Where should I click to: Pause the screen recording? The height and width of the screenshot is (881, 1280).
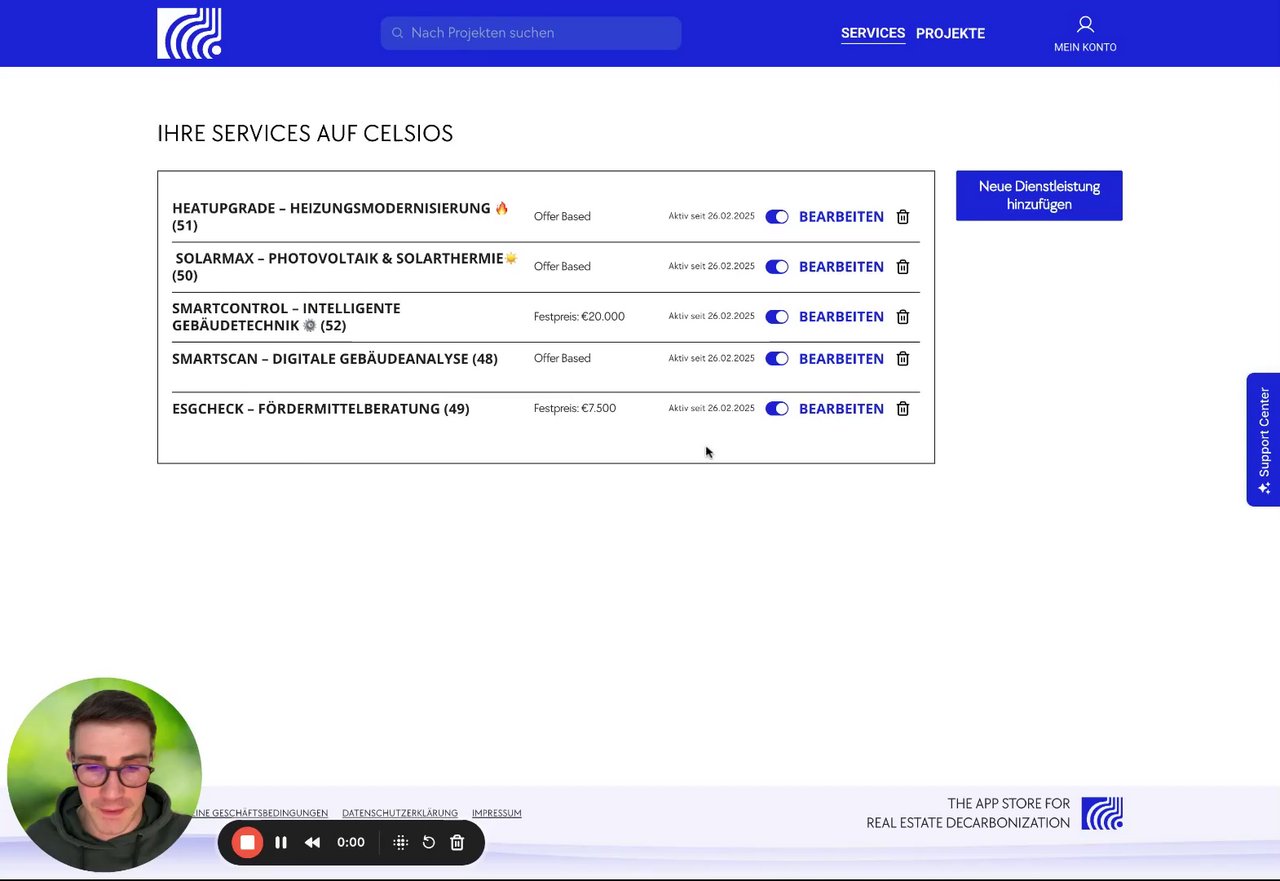click(281, 843)
